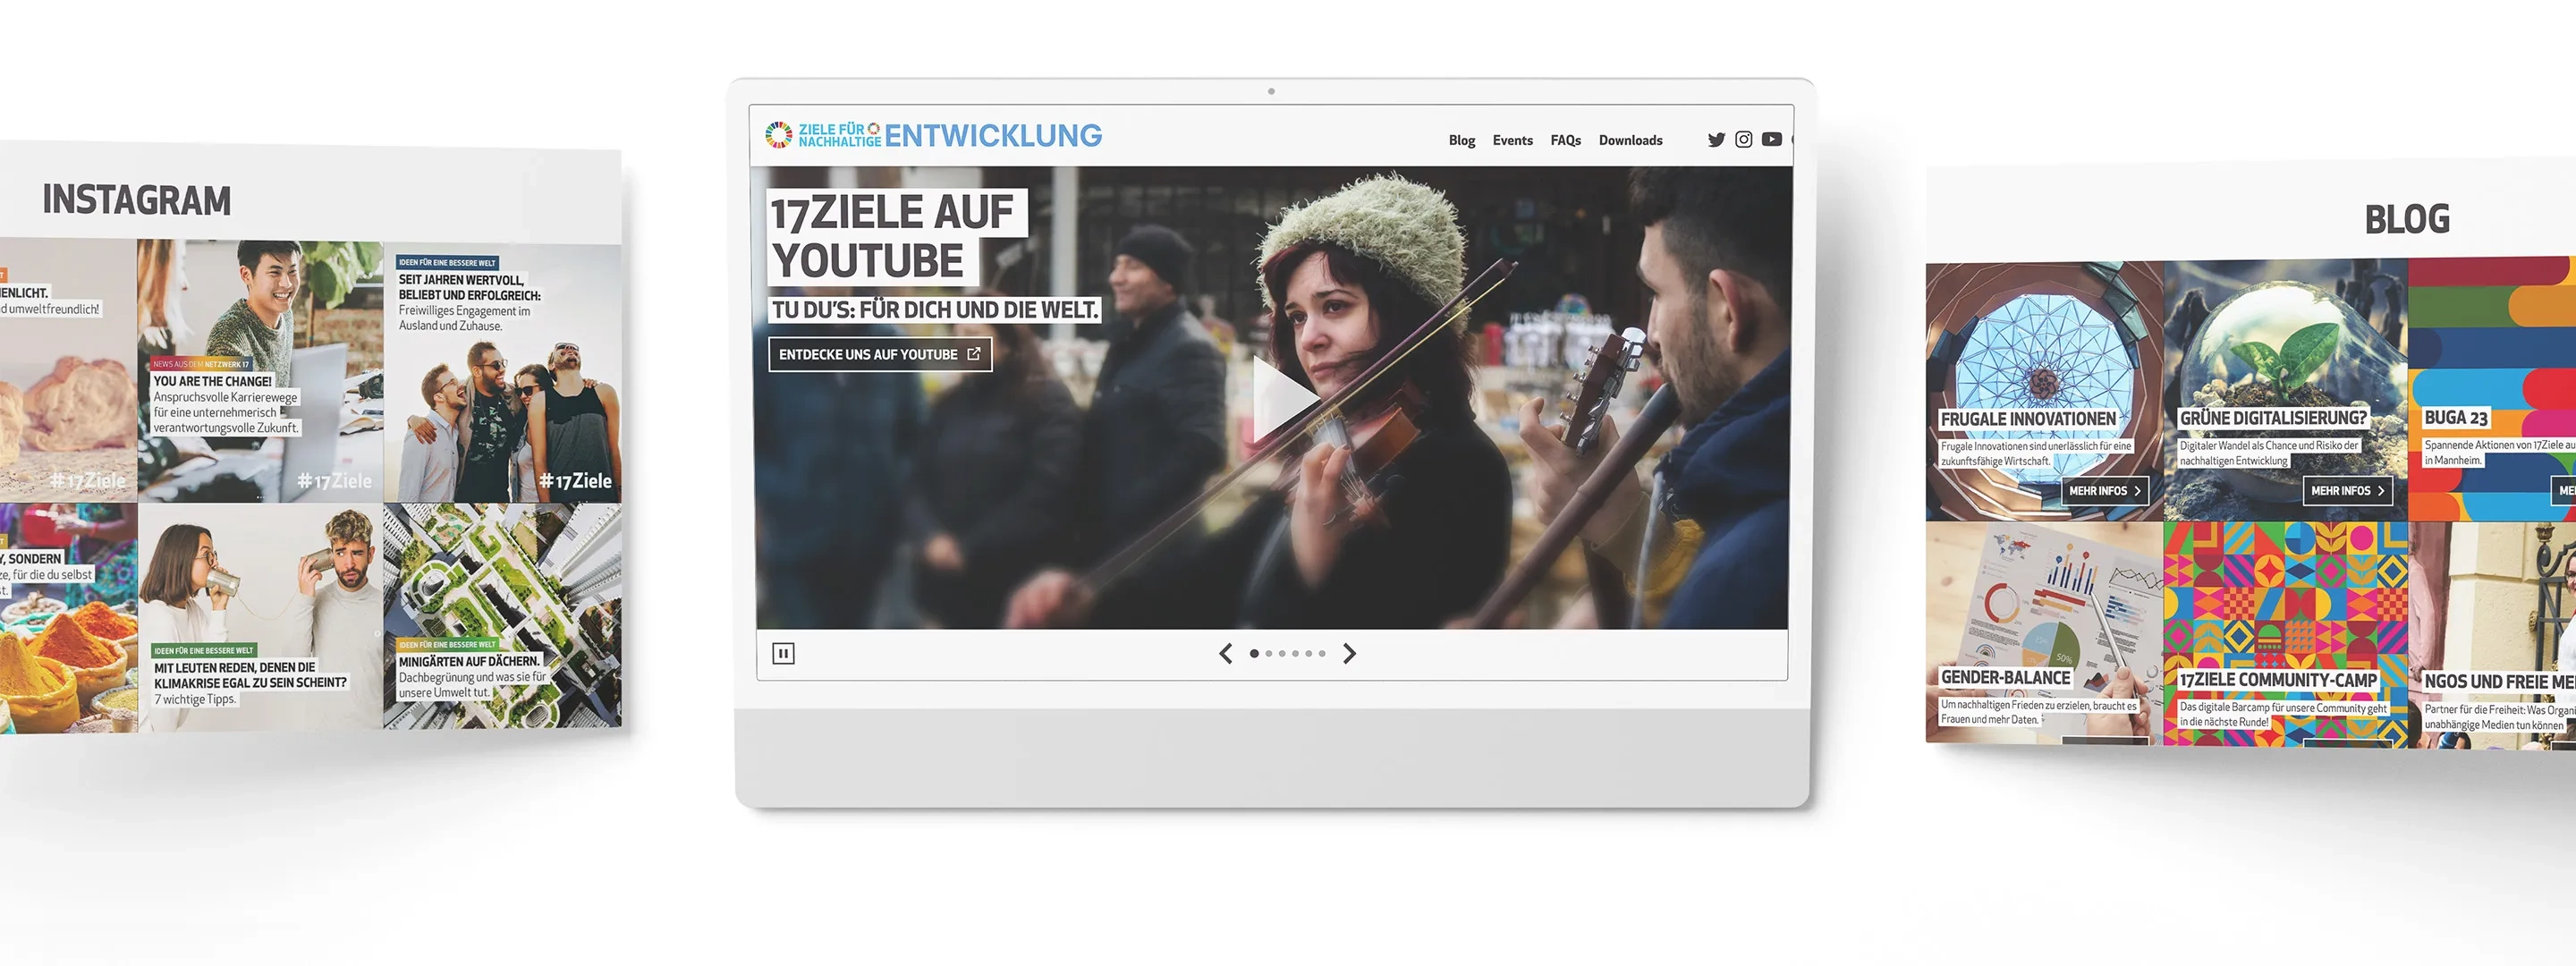2576x966 pixels.
Task: Go to next slide arrow
Action: point(1349,654)
